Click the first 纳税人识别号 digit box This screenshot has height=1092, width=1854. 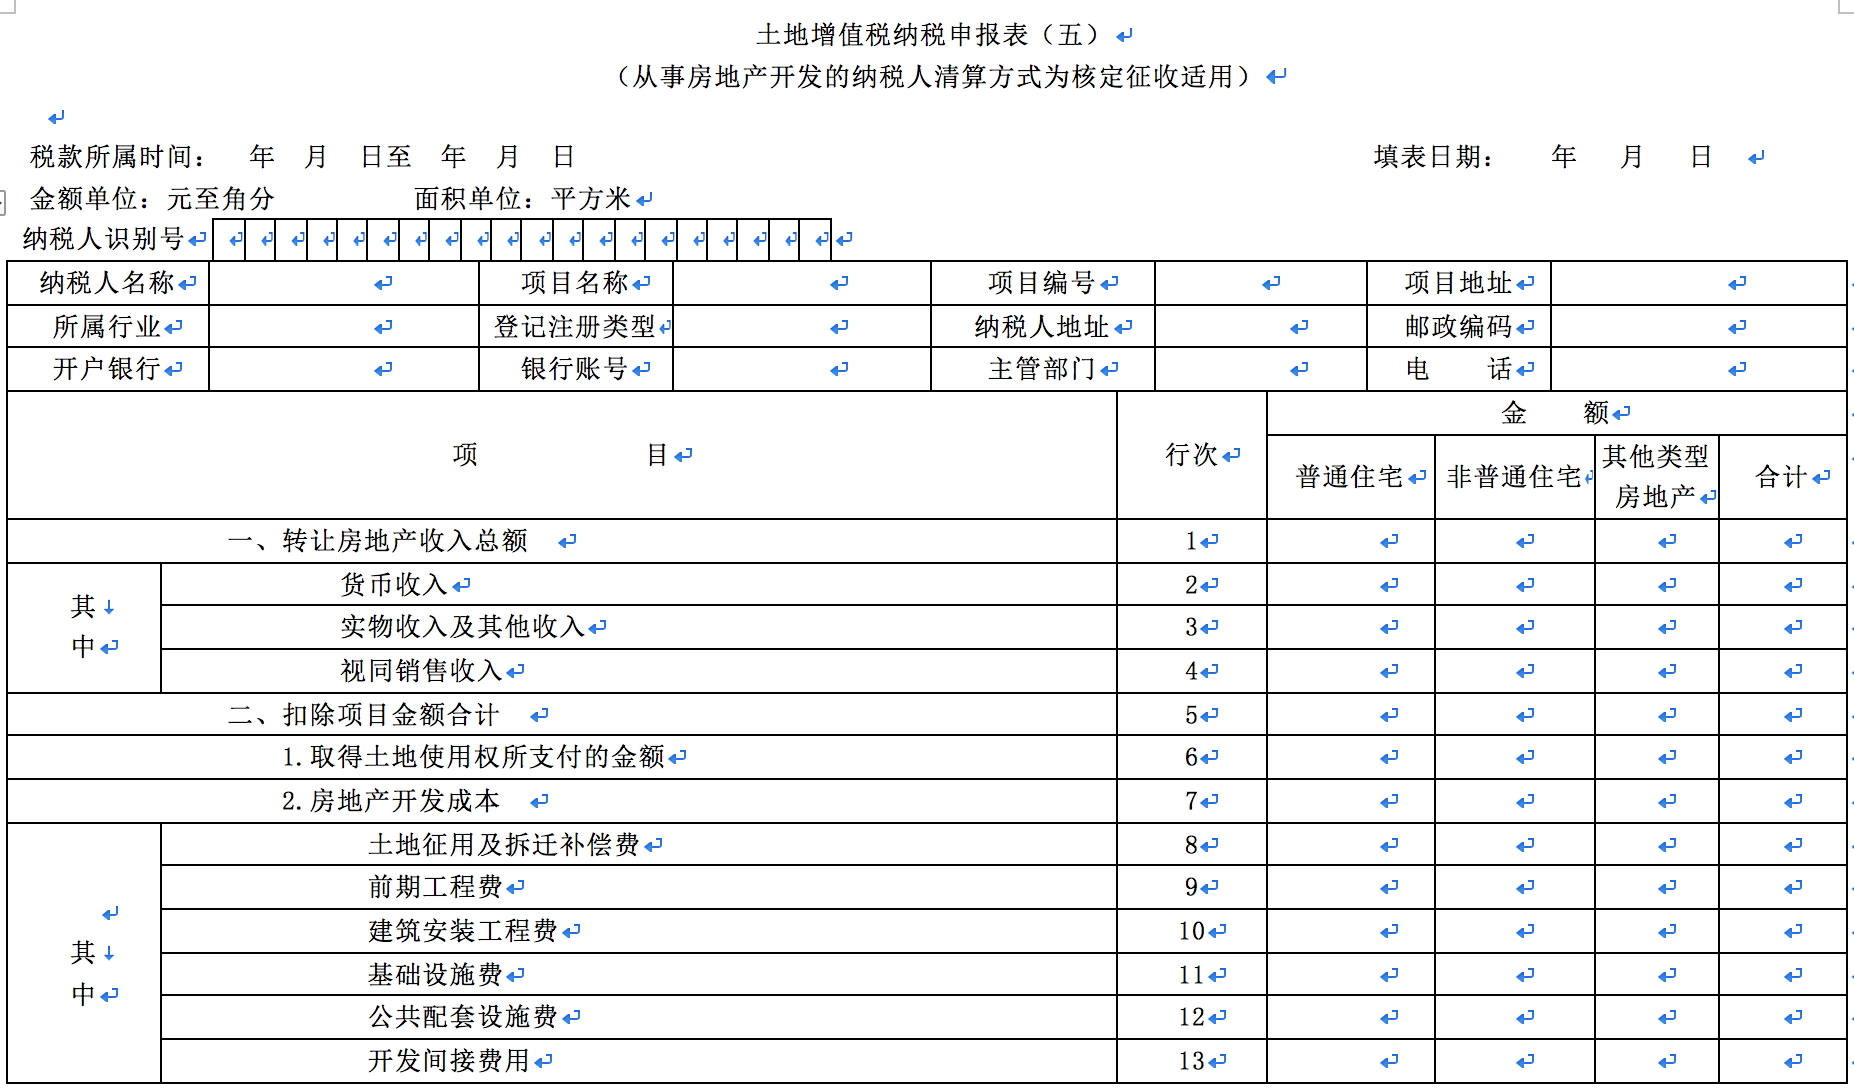229,239
